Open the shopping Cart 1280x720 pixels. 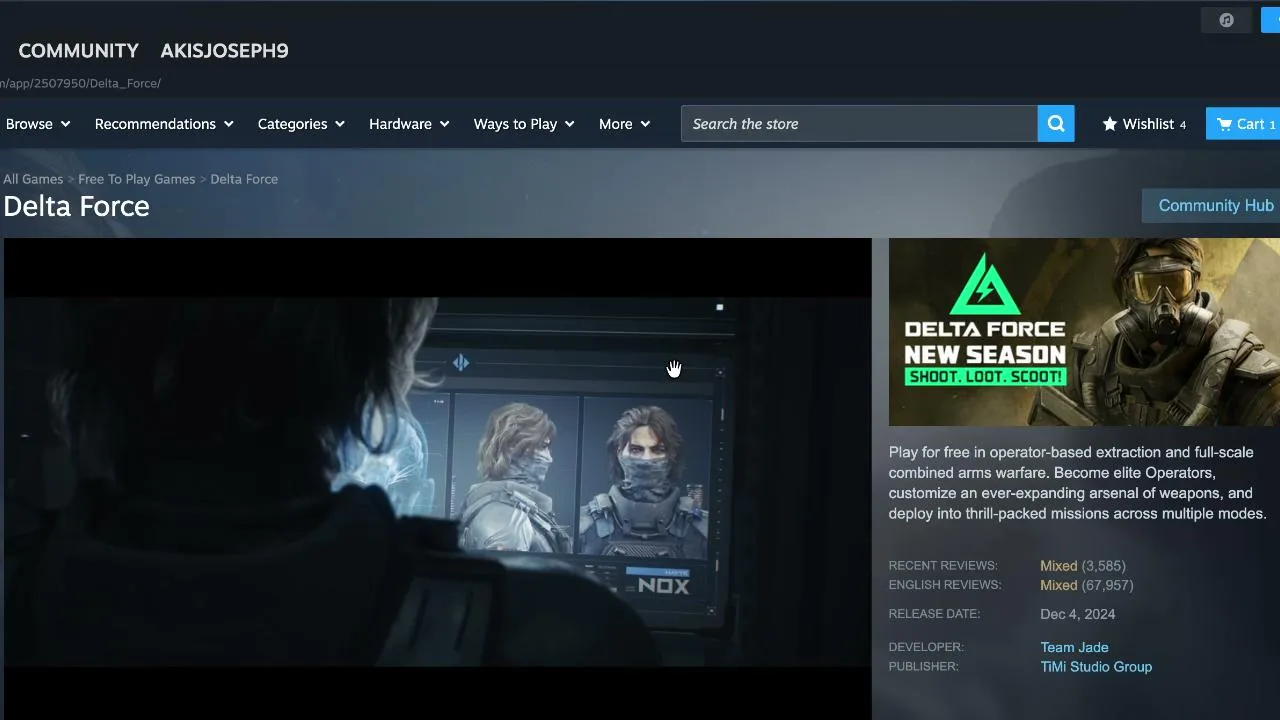[1244, 124]
